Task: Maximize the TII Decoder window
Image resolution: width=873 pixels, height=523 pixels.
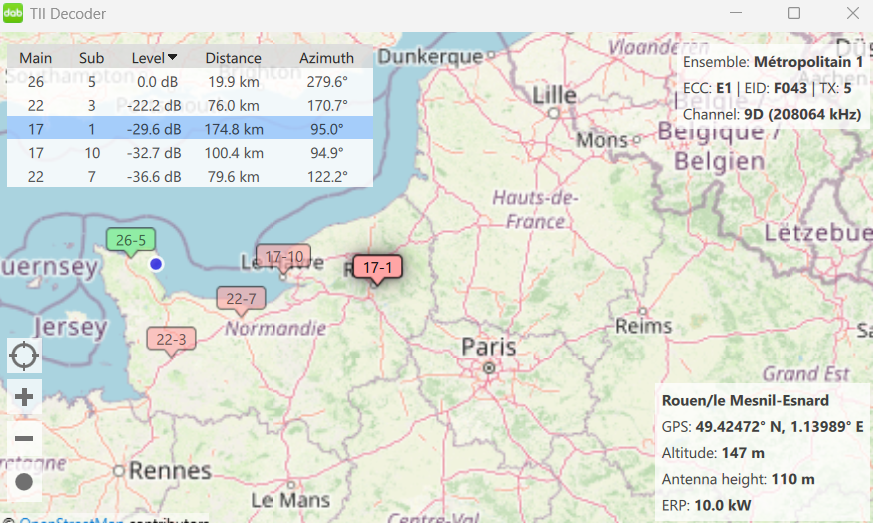Action: 794,13
